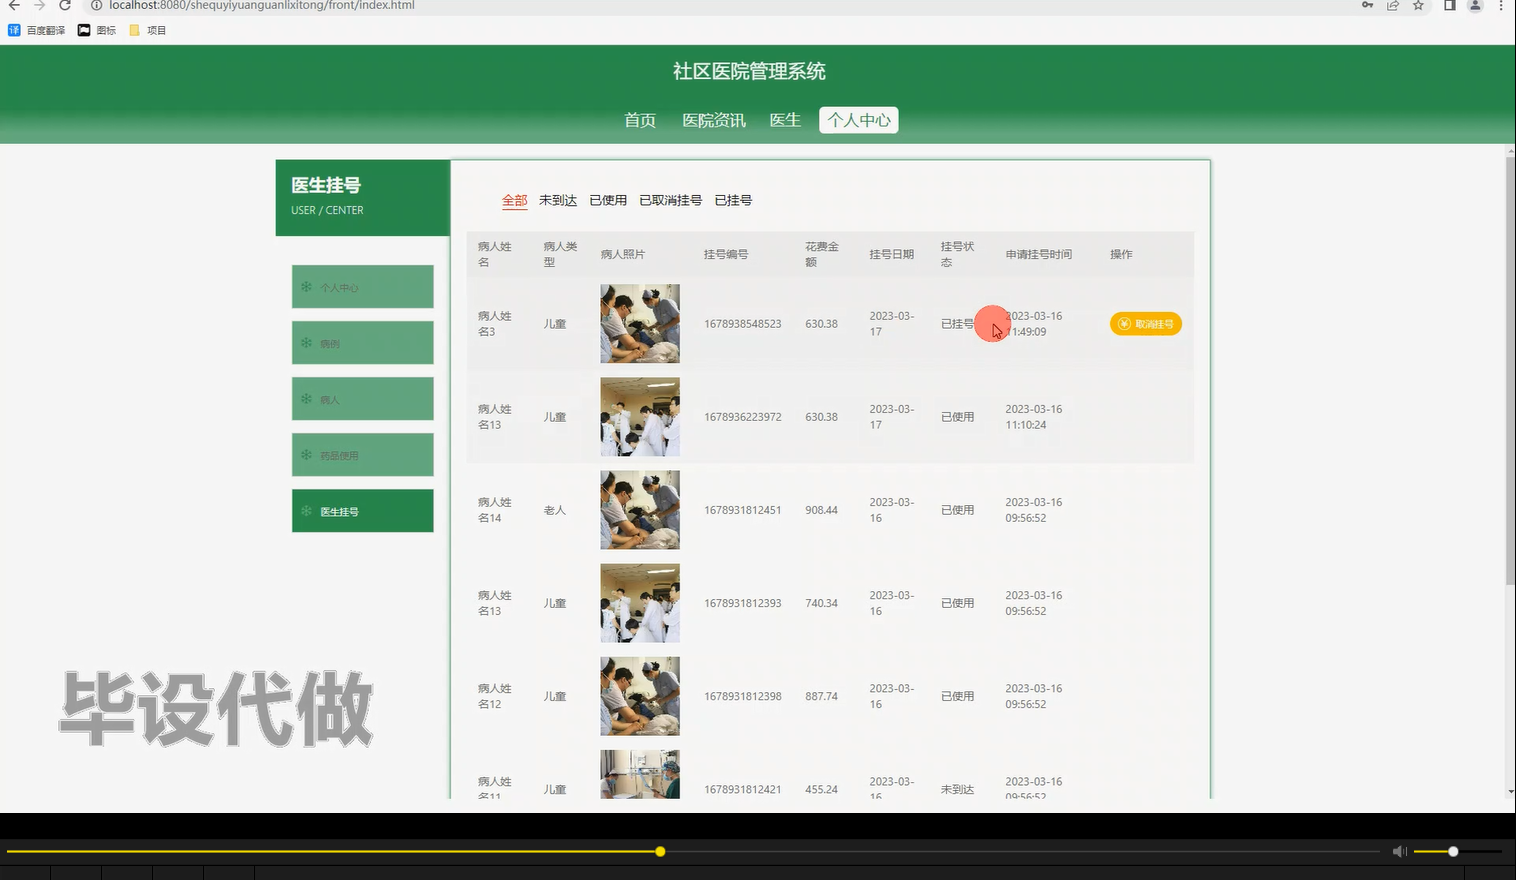Click the 取消挂号 button for 病人姓名3

coord(1145,324)
